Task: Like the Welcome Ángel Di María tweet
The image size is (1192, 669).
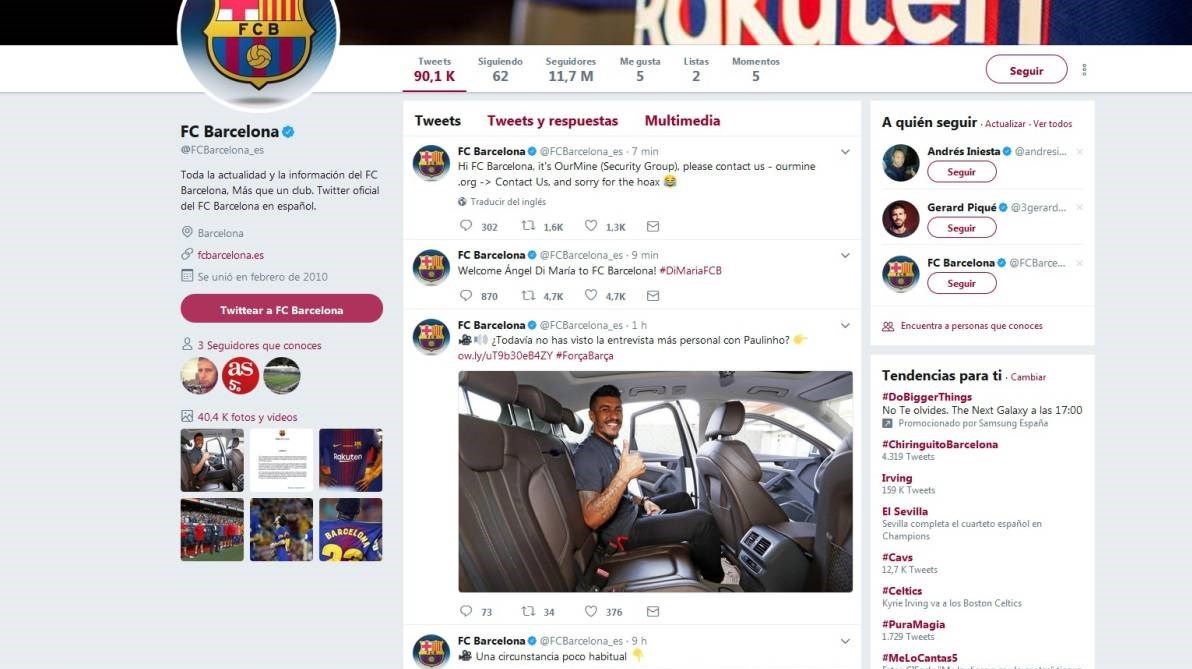Action: click(x=591, y=296)
